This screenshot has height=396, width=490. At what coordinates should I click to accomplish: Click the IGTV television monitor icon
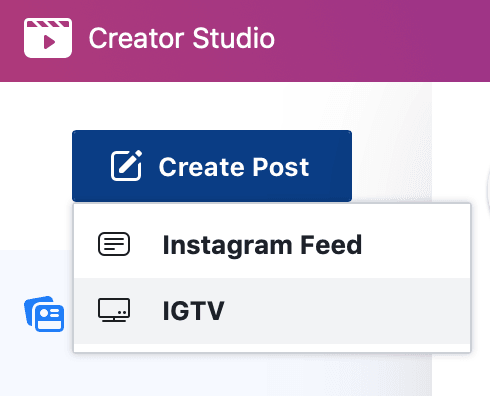(114, 310)
